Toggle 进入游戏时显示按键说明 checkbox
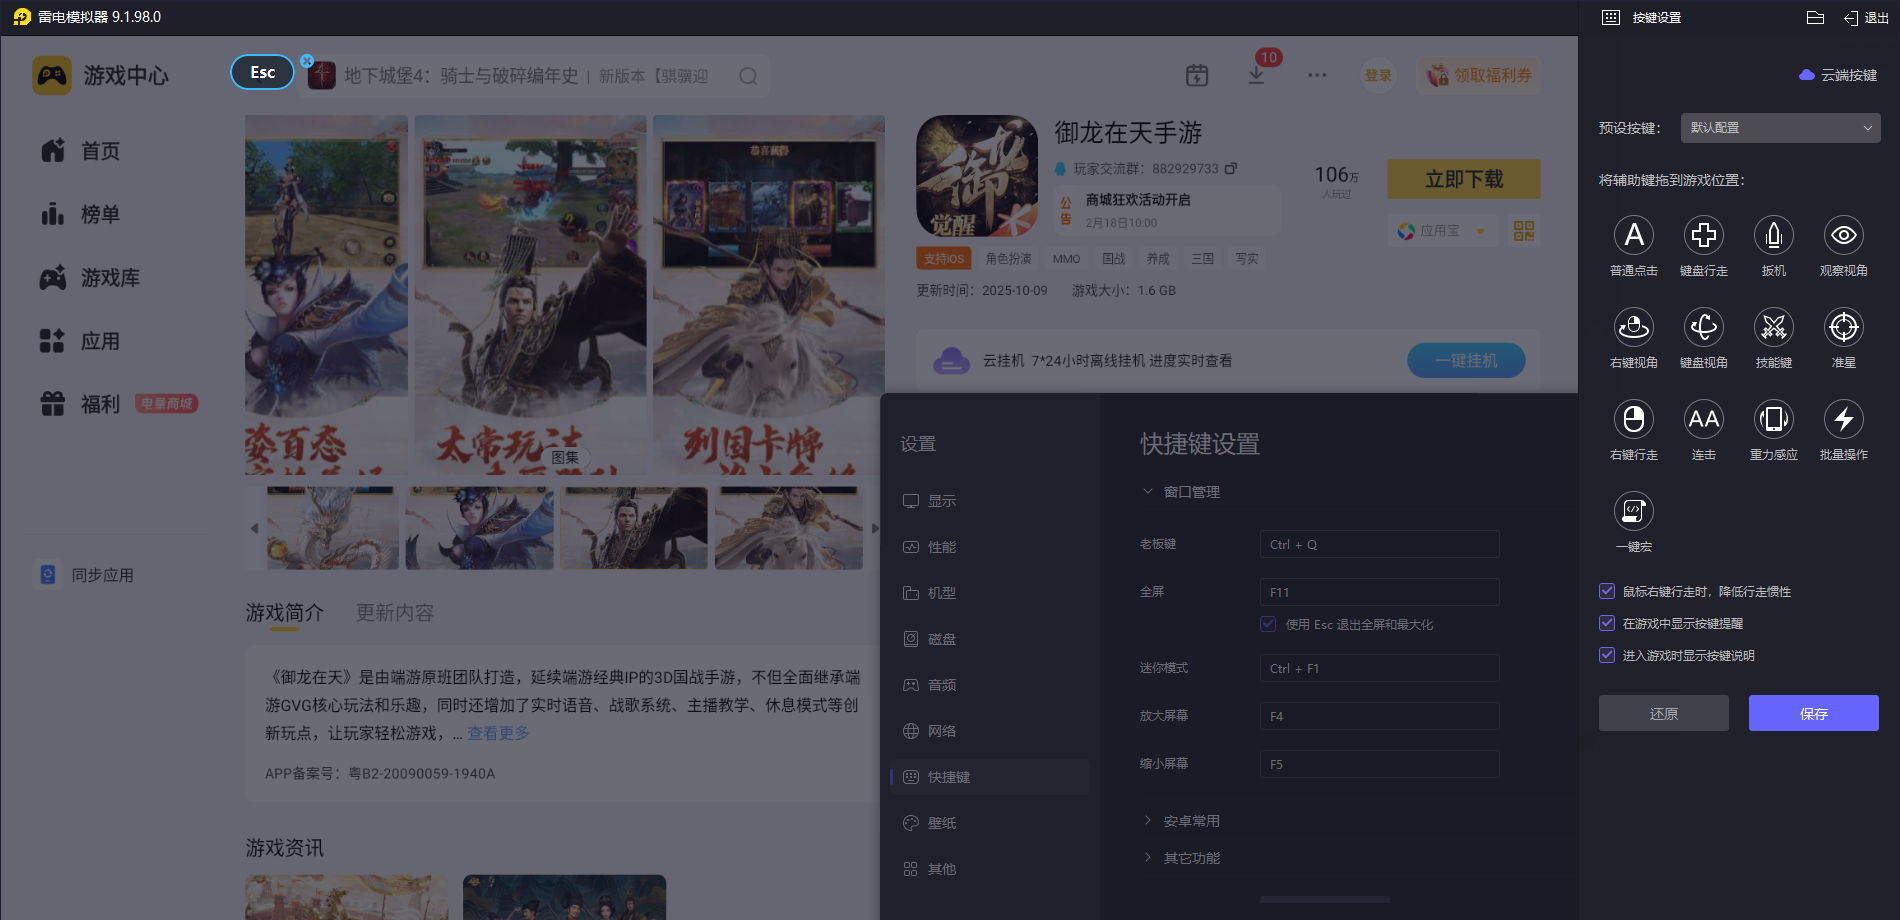Viewport: 1900px width, 920px height. coord(1607,656)
